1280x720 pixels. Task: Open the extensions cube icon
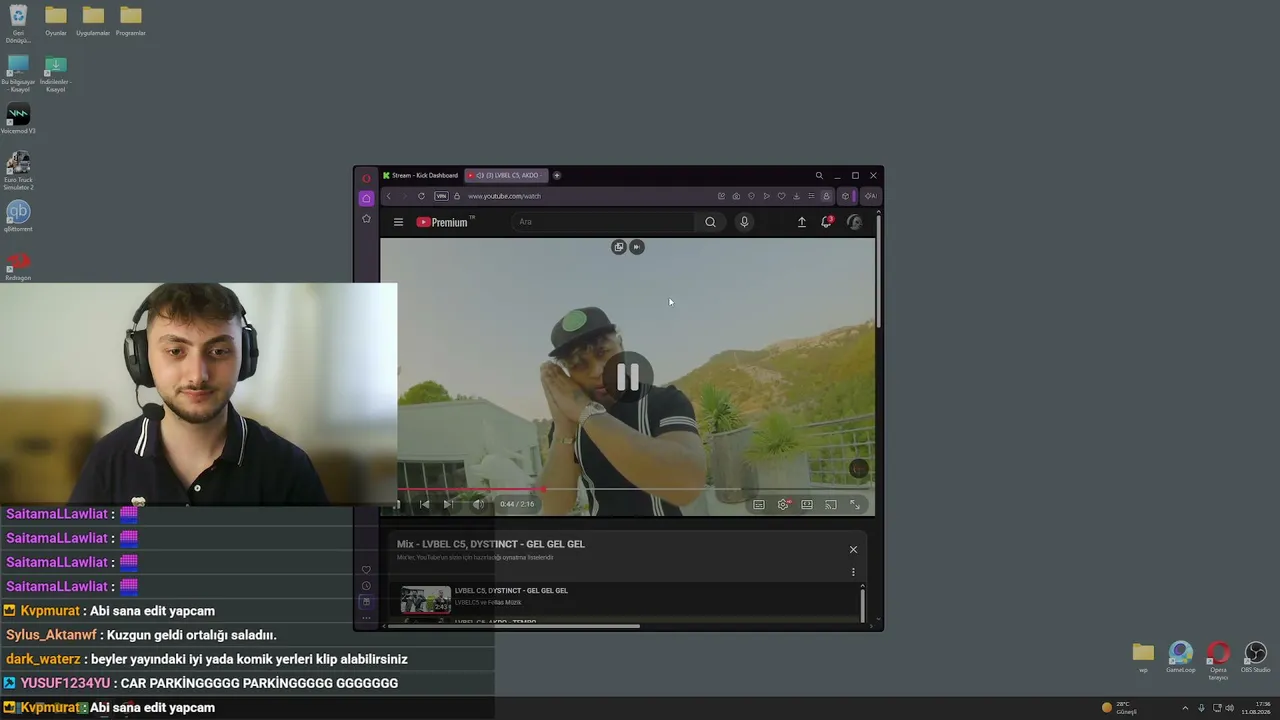tap(845, 196)
